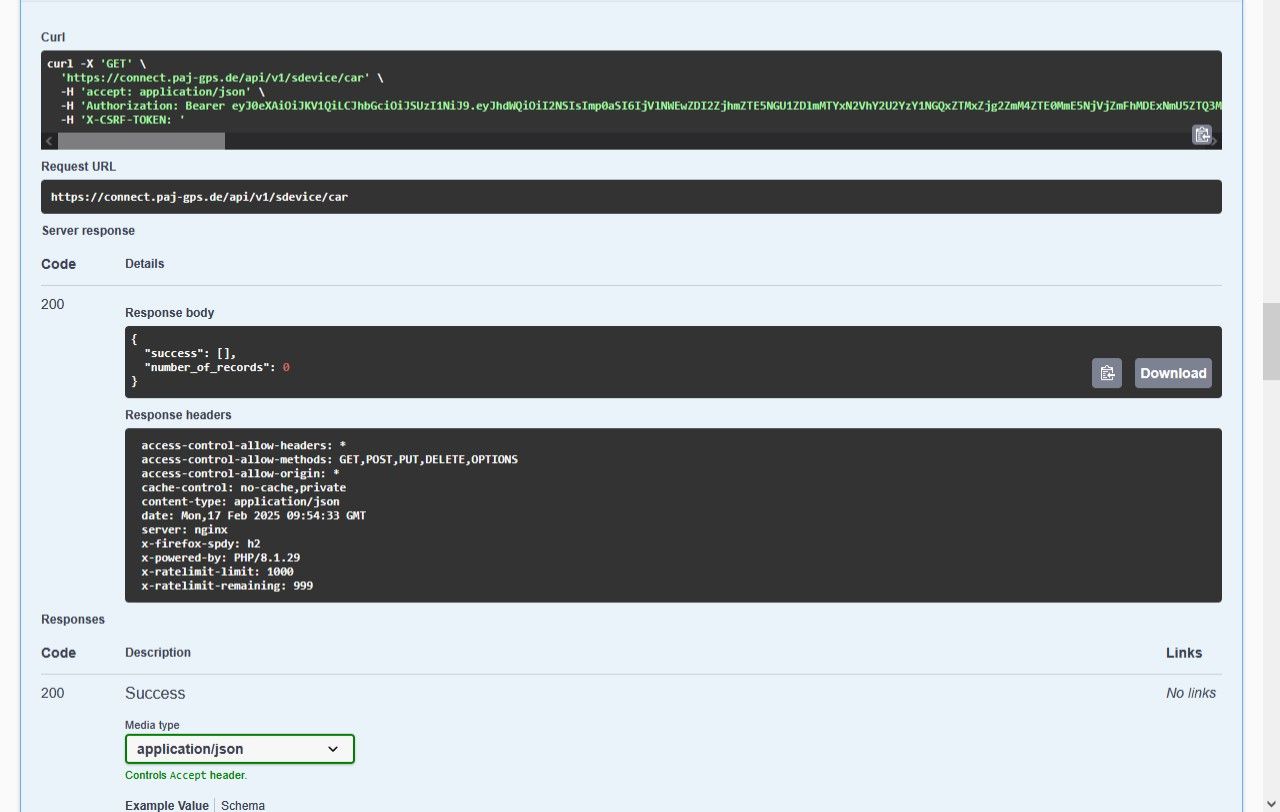The image size is (1280, 812).
Task: Click the Description column header
Action: click(158, 653)
